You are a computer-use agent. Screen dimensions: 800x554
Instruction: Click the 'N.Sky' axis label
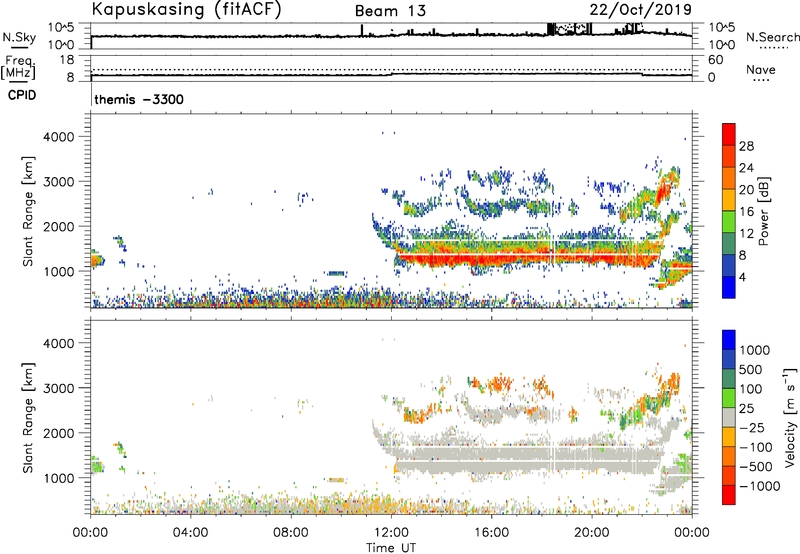click(x=19, y=37)
